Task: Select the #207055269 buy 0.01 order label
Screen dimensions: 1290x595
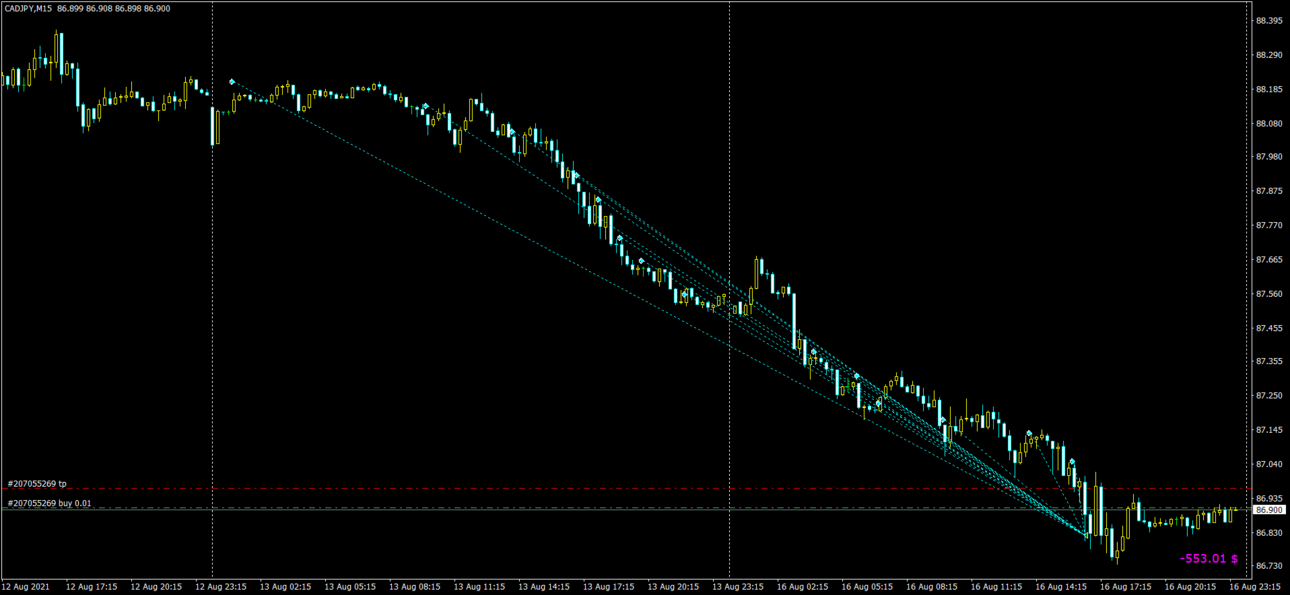Action: coord(50,503)
